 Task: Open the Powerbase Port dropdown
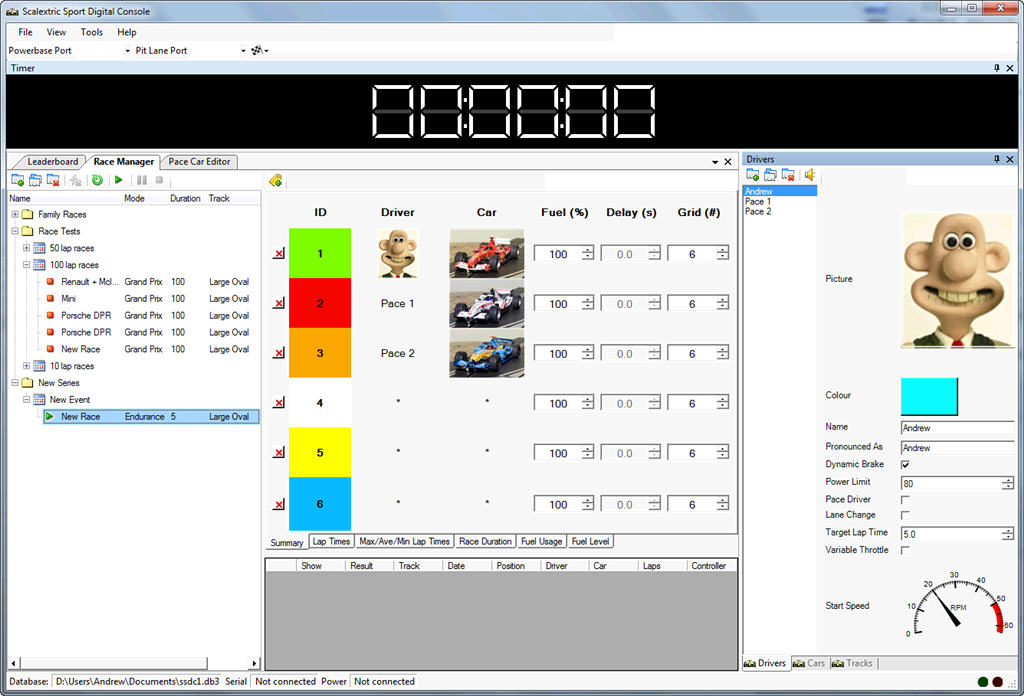click(127, 51)
